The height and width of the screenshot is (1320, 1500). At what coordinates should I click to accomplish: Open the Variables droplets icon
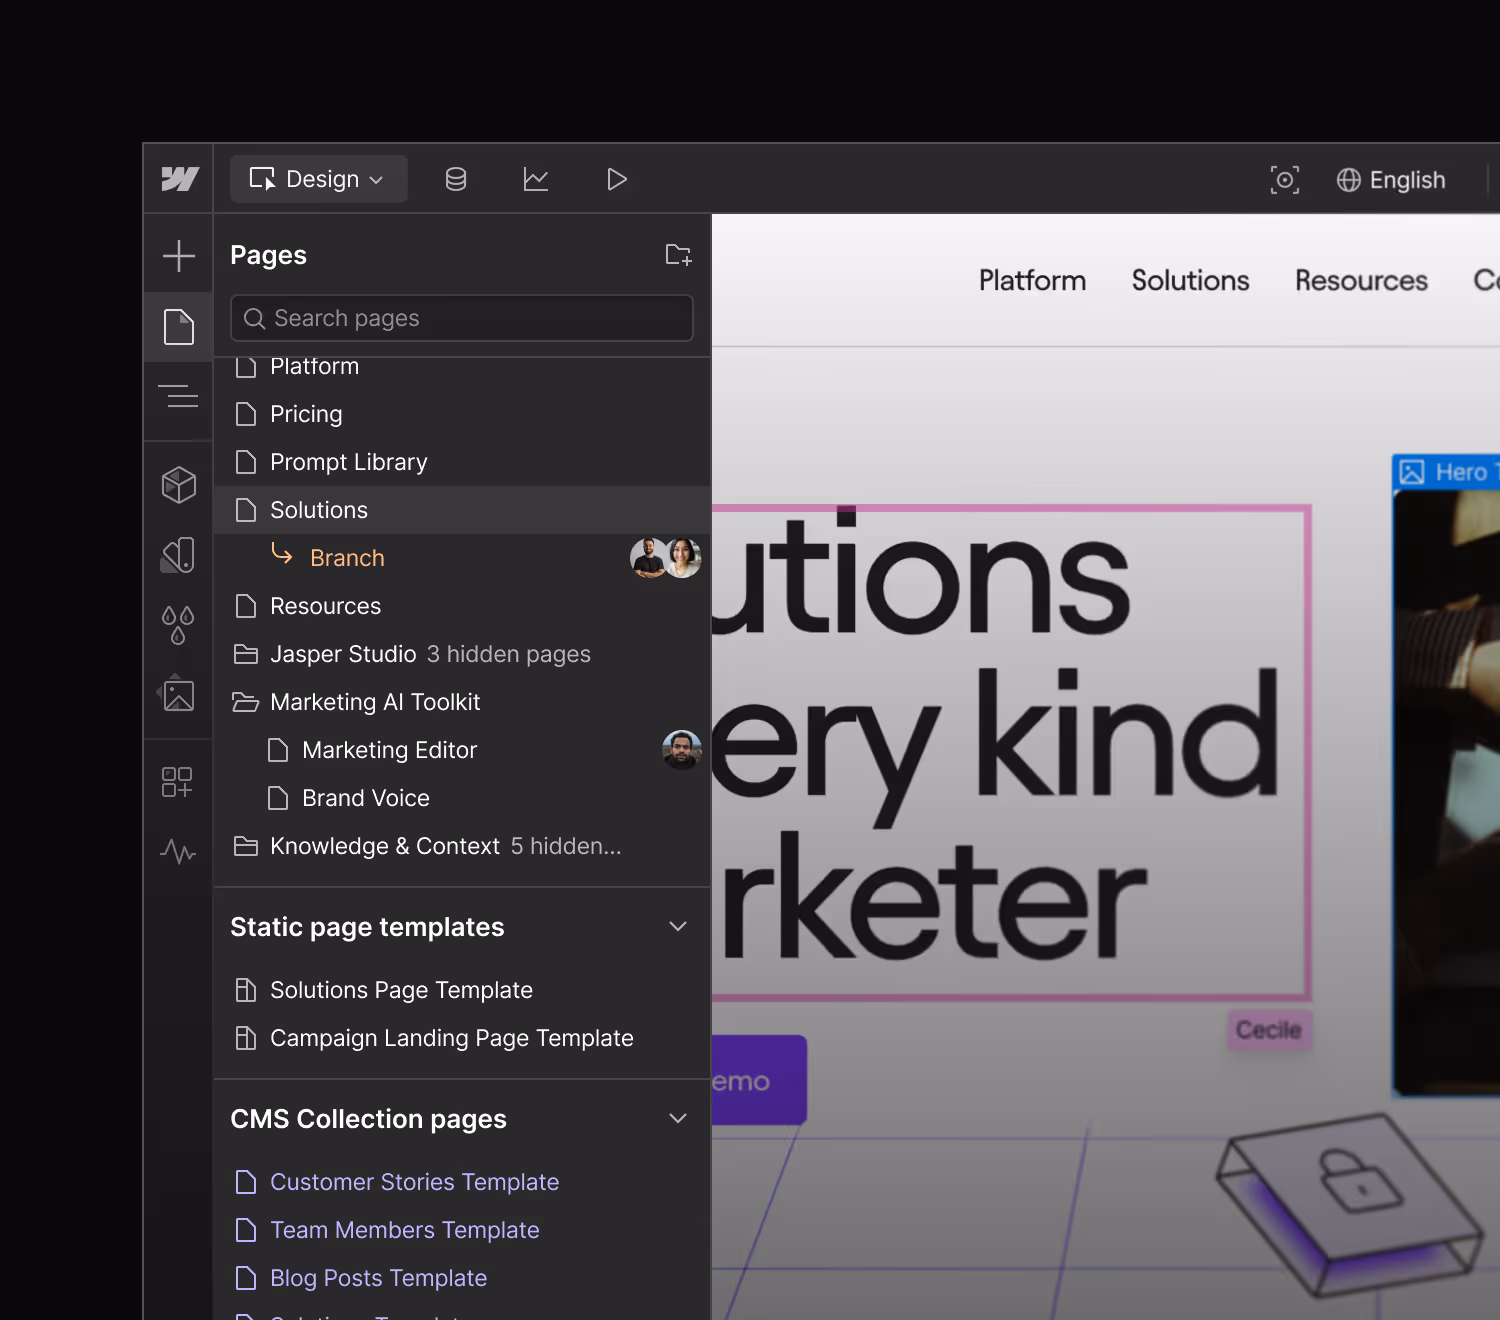[x=178, y=625]
